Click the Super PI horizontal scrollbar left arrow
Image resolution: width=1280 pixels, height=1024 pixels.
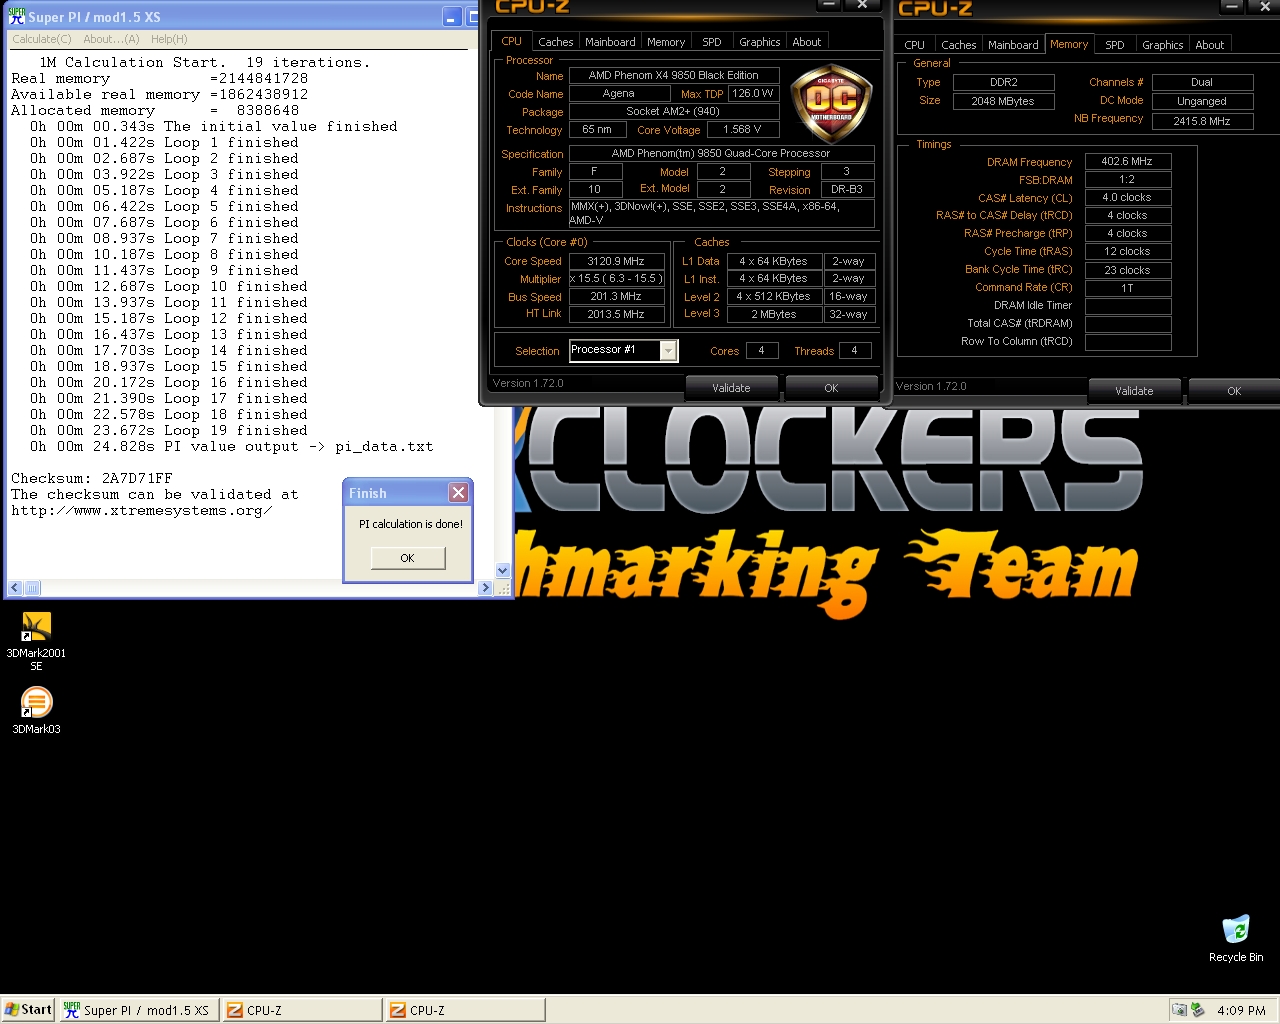[15, 588]
